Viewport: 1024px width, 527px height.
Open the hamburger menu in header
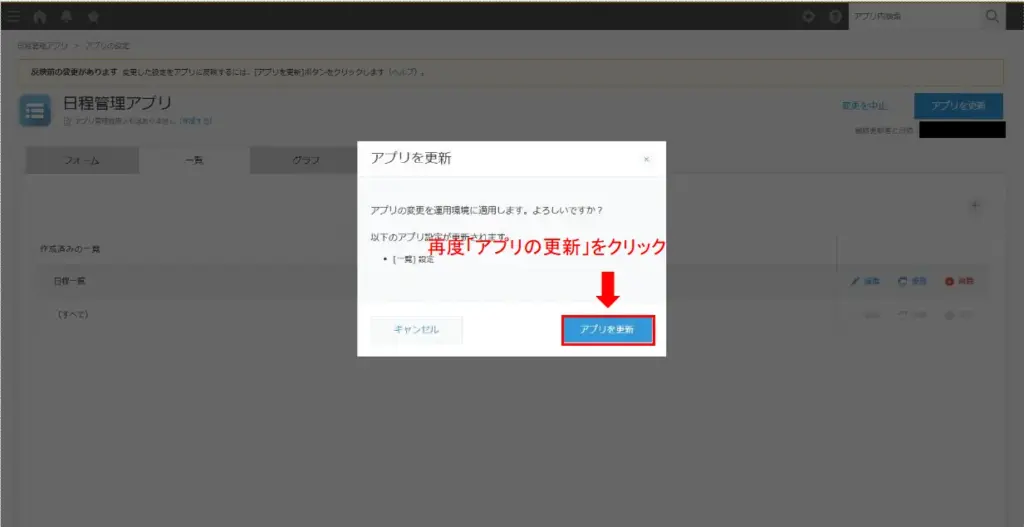(x=14, y=16)
